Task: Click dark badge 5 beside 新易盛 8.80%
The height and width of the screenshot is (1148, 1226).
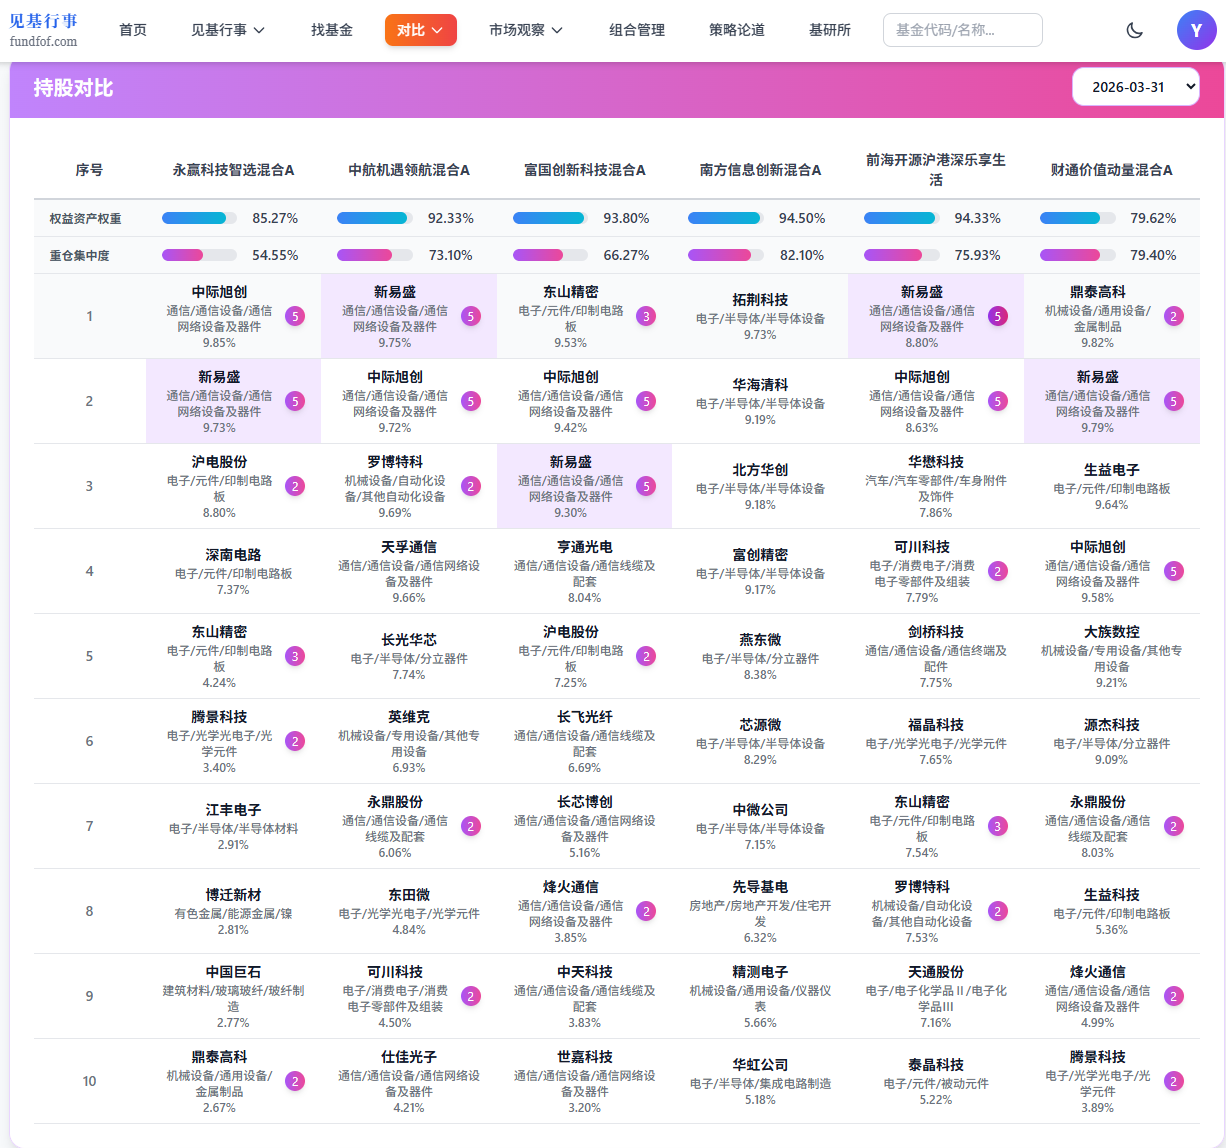Action: [x=998, y=316]
